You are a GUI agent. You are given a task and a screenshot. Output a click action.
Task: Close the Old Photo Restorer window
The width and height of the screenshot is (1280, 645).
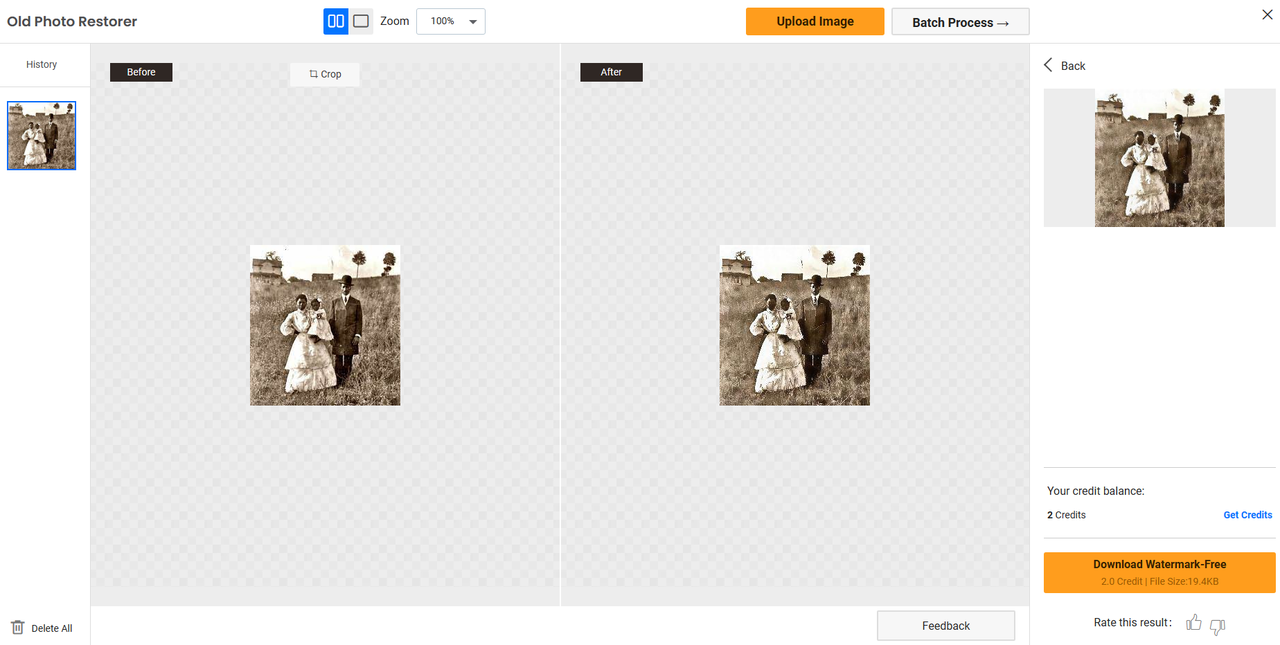pyautogui.click(x=1268, y=14)
